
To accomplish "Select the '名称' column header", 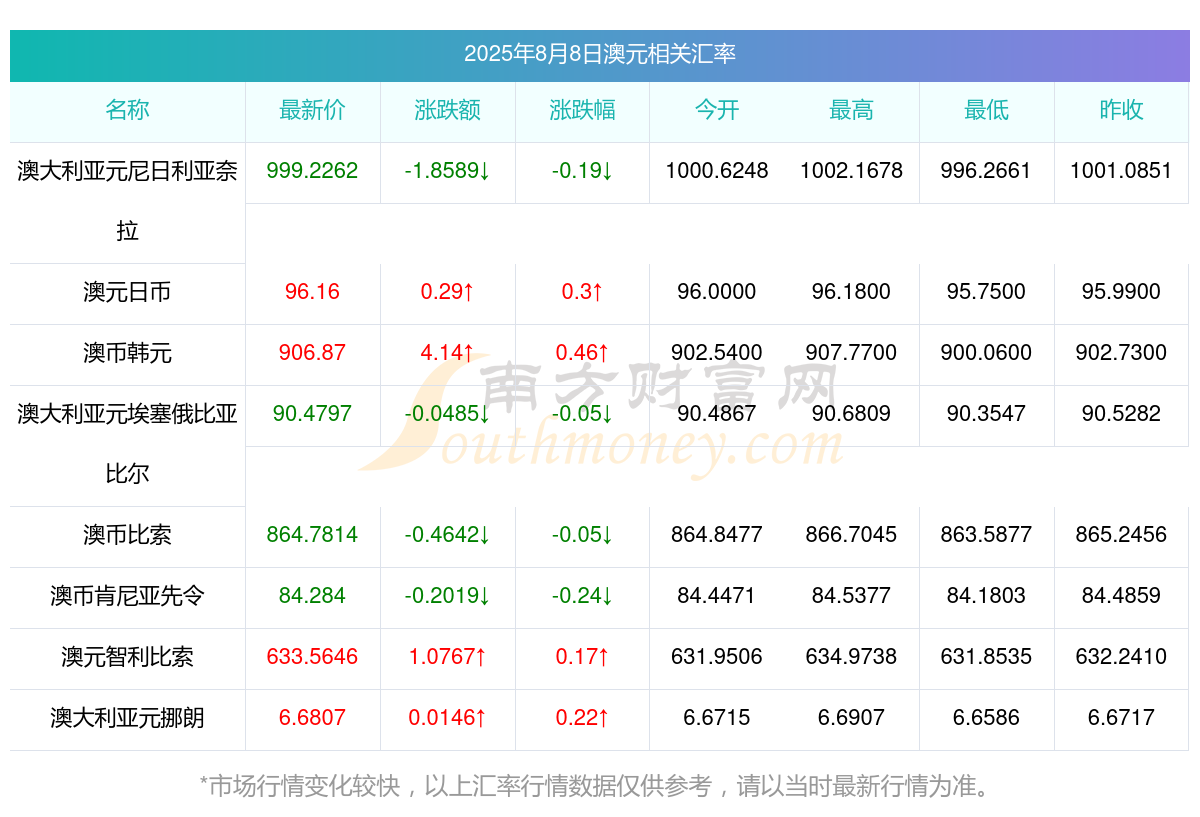I will (x=128, y=110).
